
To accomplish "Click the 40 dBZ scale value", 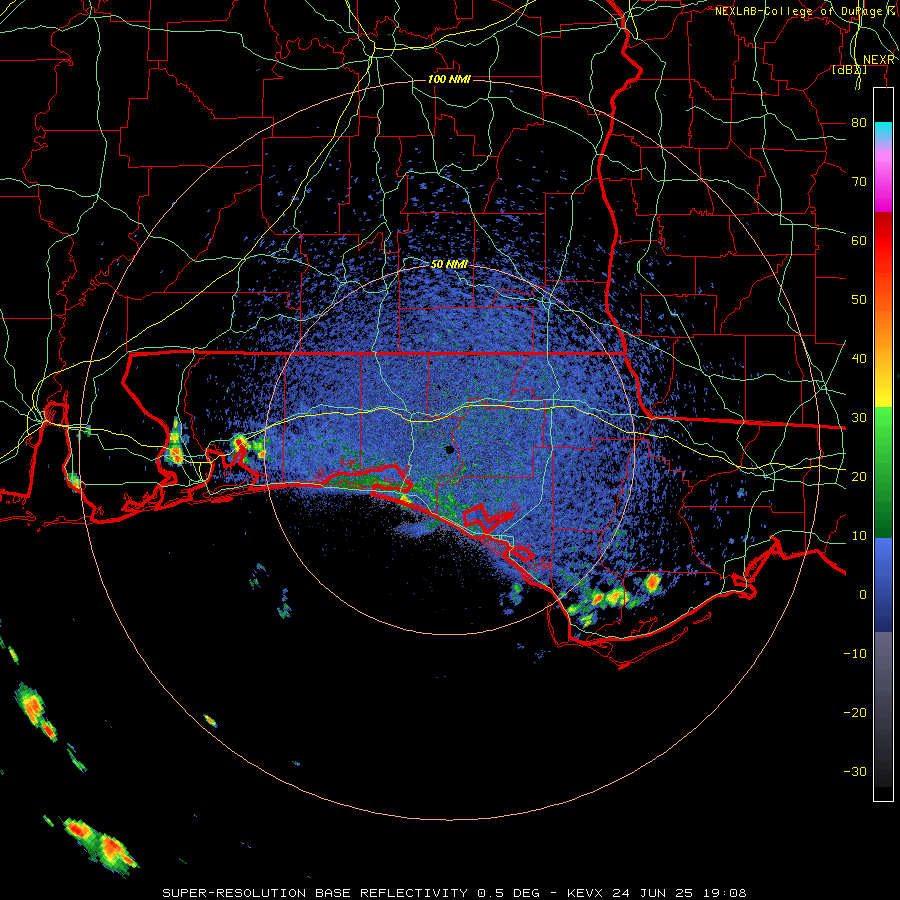I will point(859,359).
